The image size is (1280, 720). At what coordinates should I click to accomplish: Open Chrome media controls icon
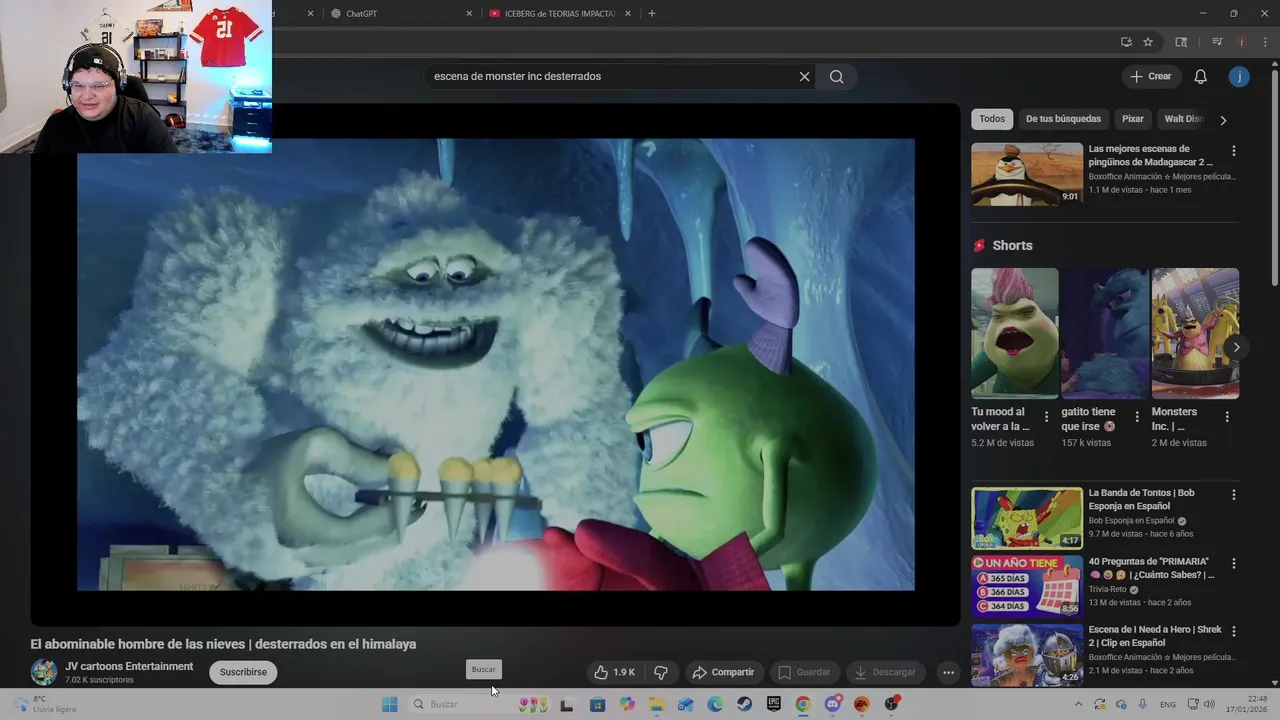coord(1217,42)
